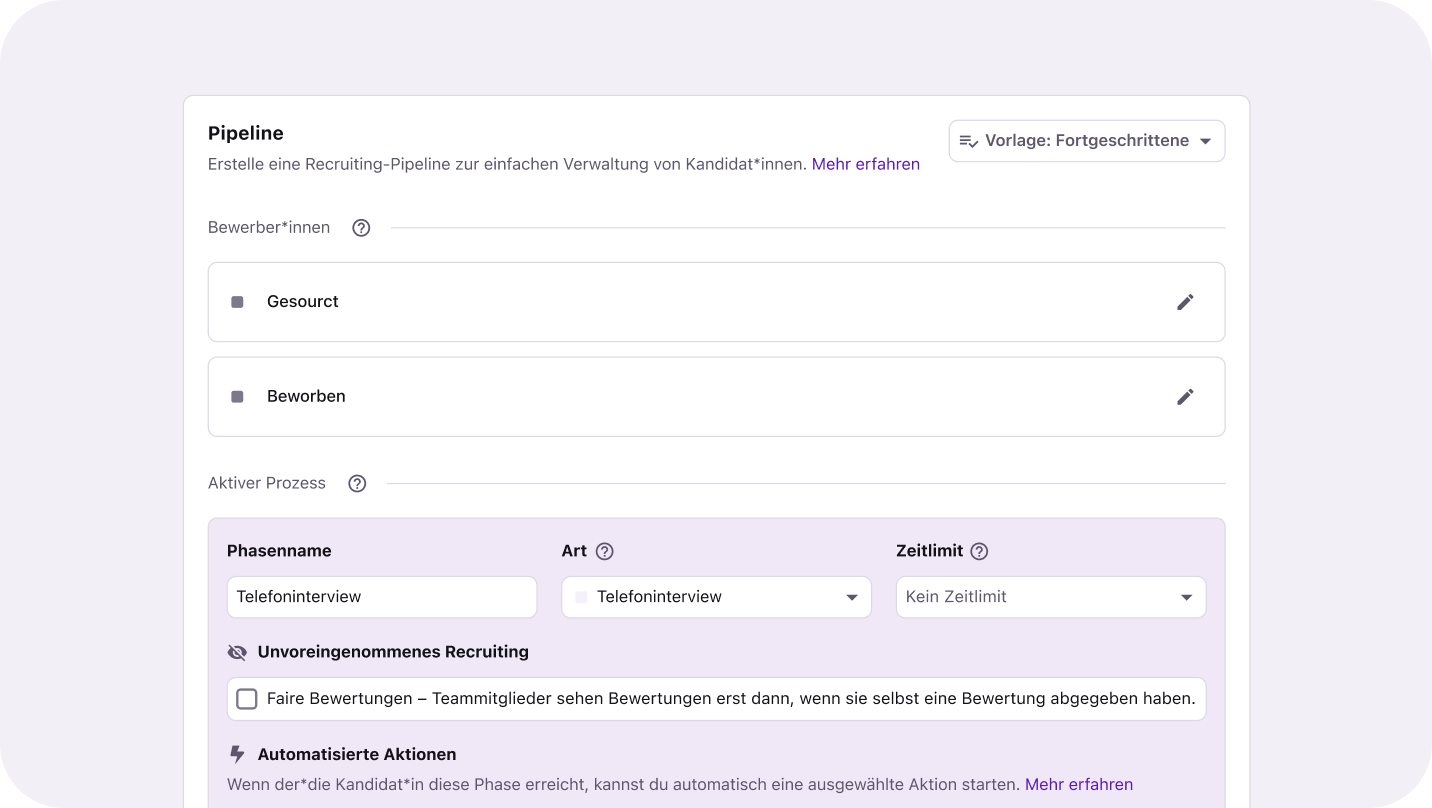Screen dimensions: 1432x808
Task: Open the Kein Zeitlimit dropdown
Action: [1050, 597]
